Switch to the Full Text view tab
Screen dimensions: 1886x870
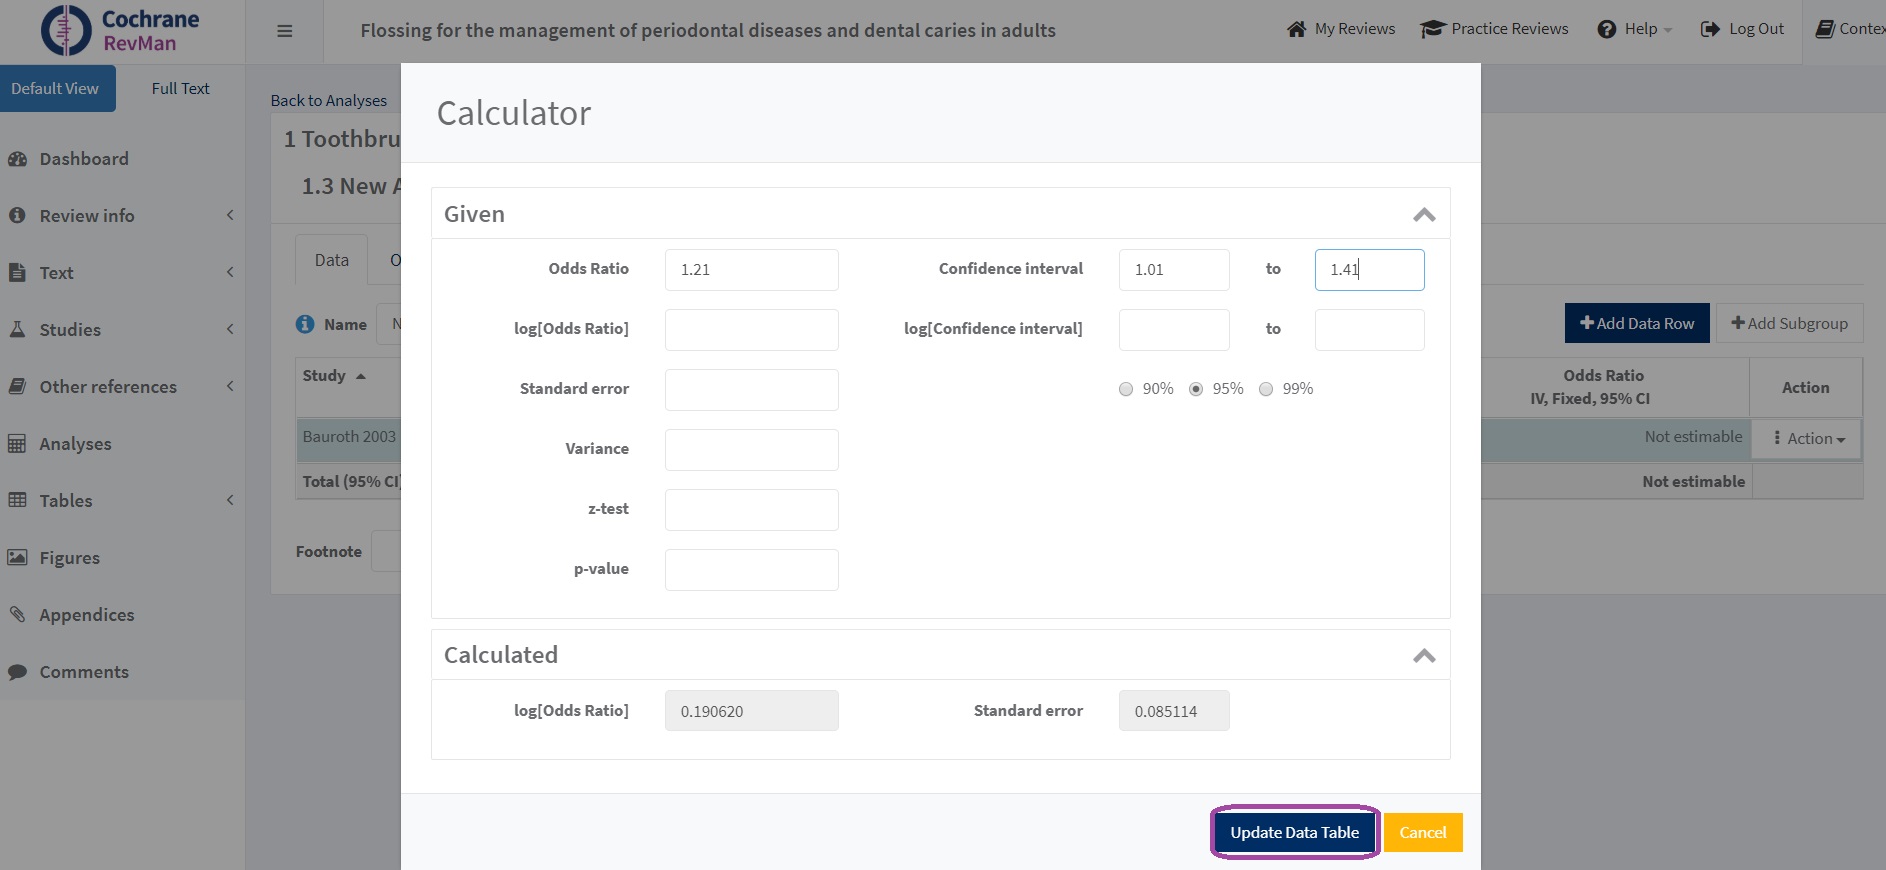(180, 89)
